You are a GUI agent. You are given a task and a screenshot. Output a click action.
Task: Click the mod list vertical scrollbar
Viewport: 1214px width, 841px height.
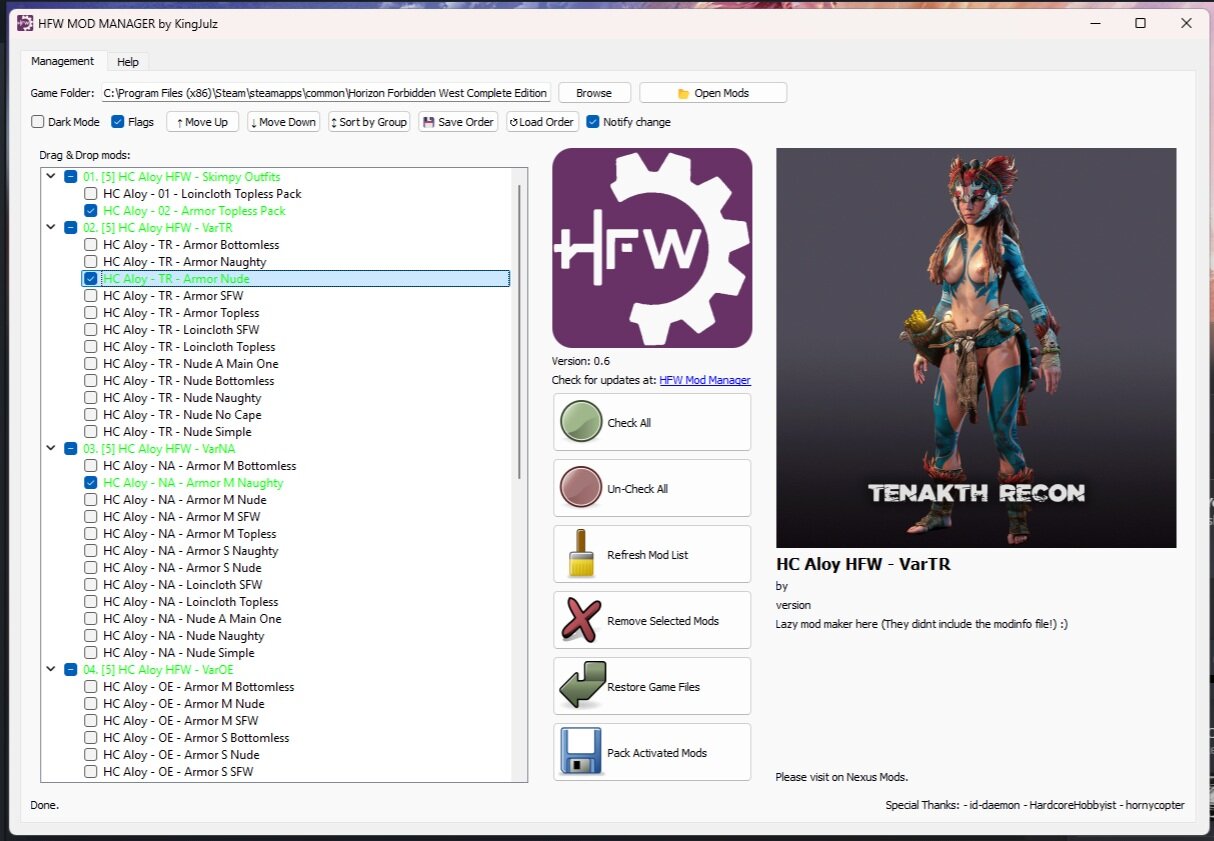click(519, 330)
